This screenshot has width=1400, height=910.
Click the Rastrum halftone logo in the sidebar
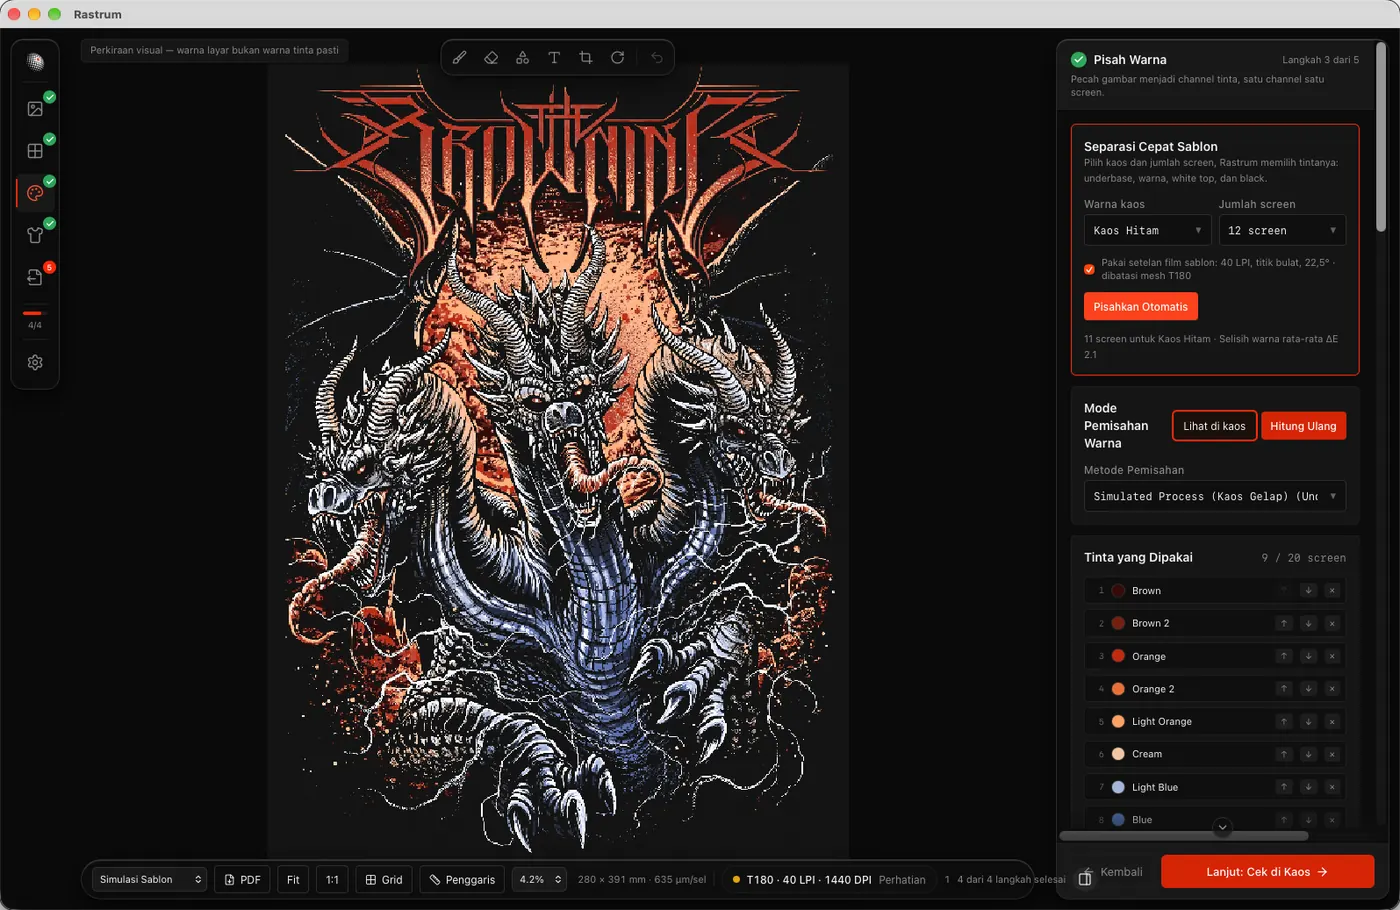click(x=35, y=62)
